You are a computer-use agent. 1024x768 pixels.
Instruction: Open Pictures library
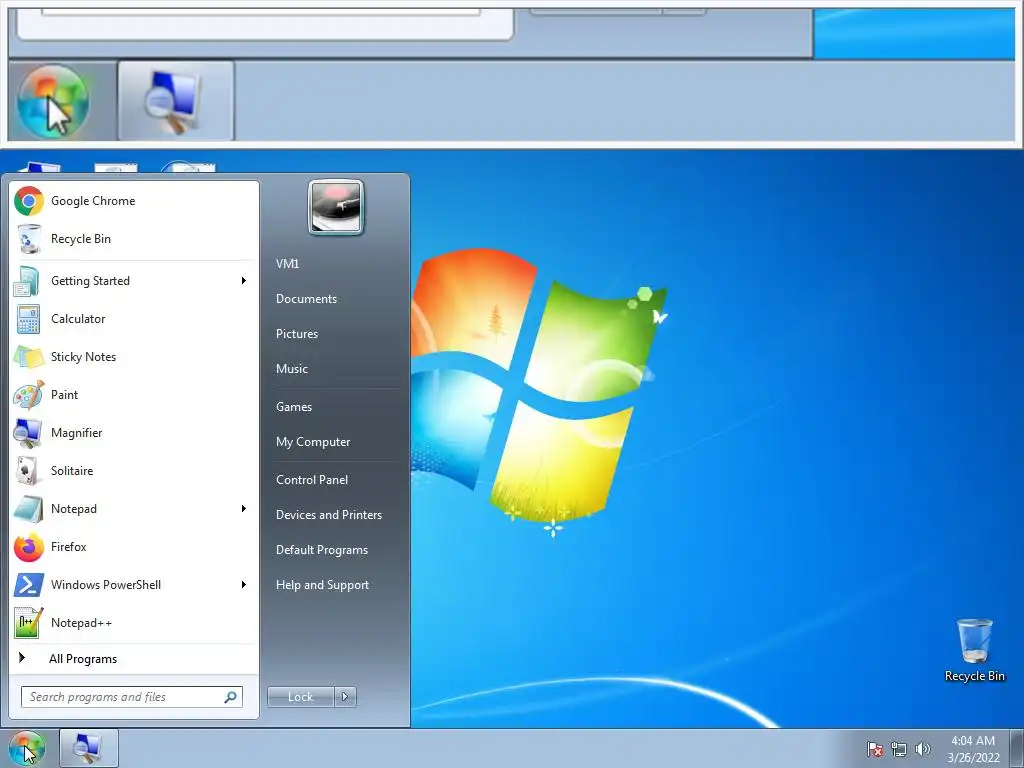[x=296, y=334]
